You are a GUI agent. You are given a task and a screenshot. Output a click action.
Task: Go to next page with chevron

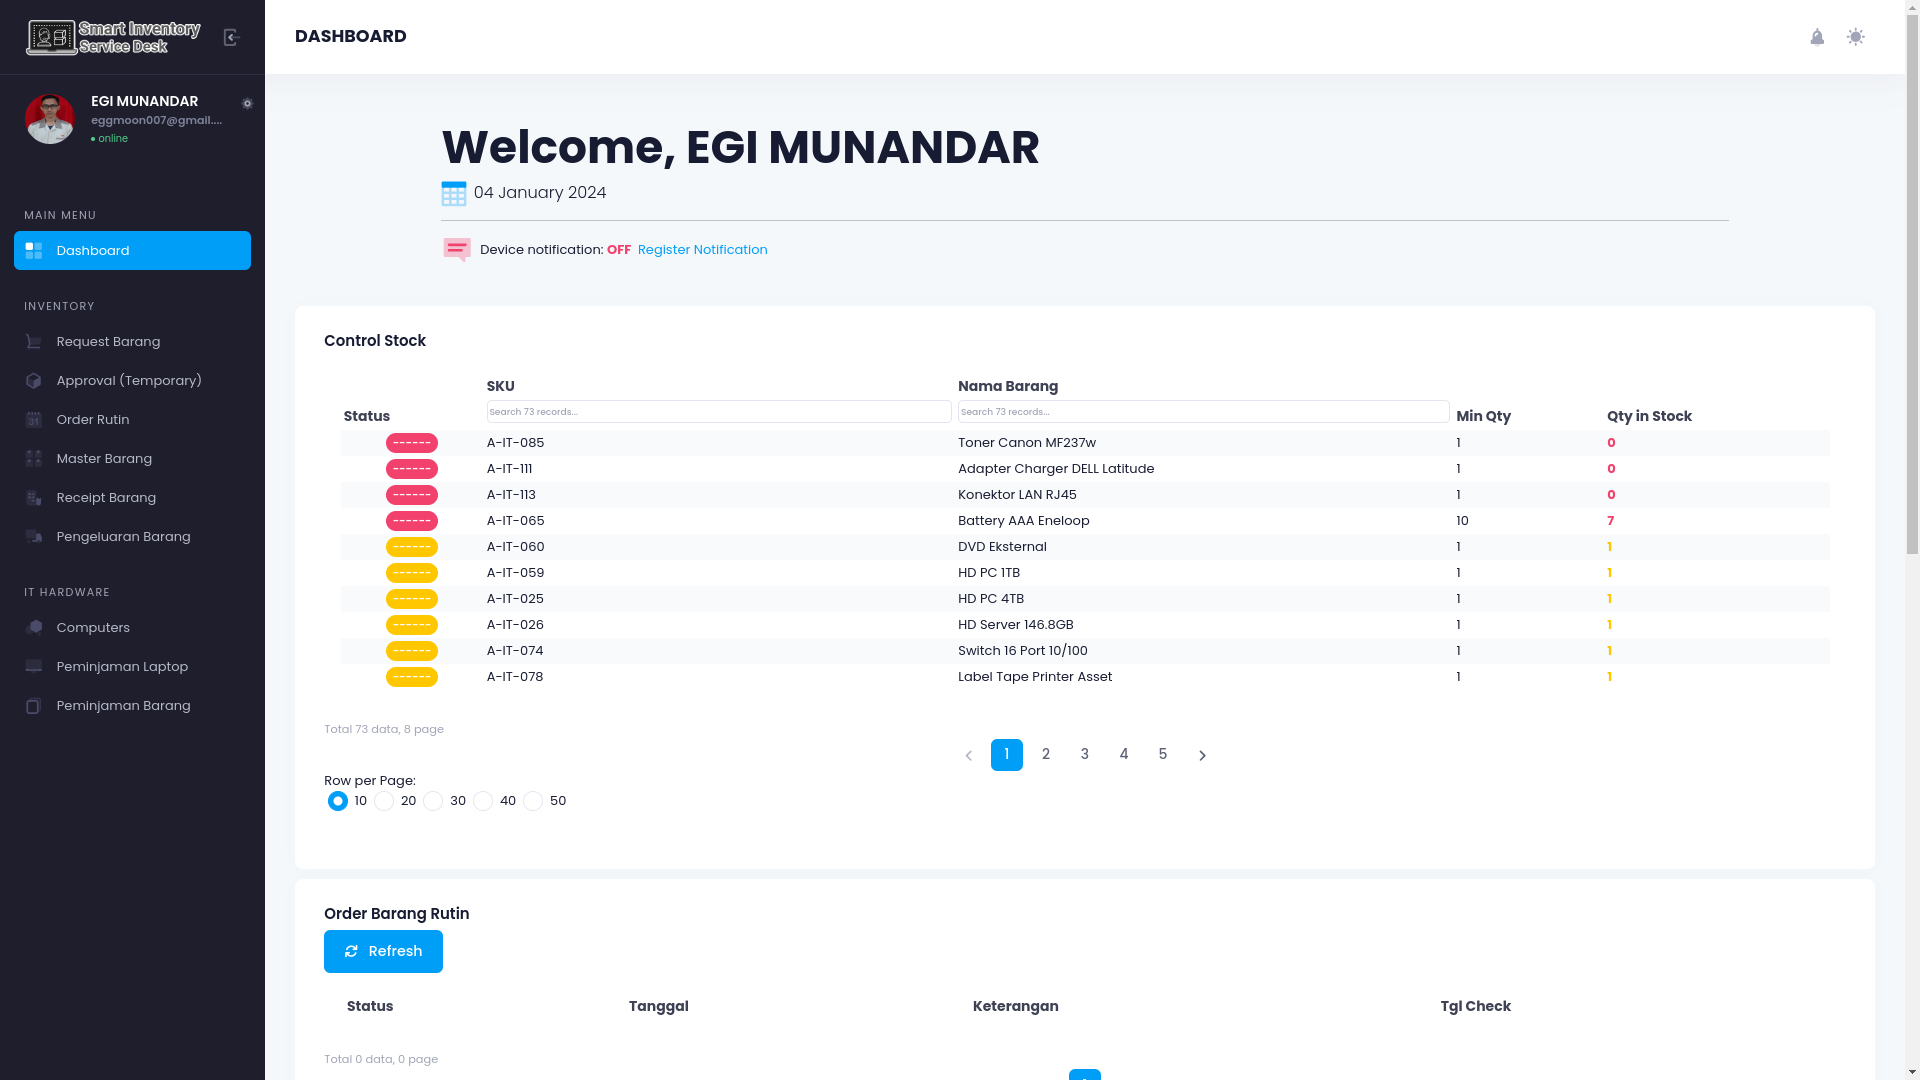[1202, 755]
